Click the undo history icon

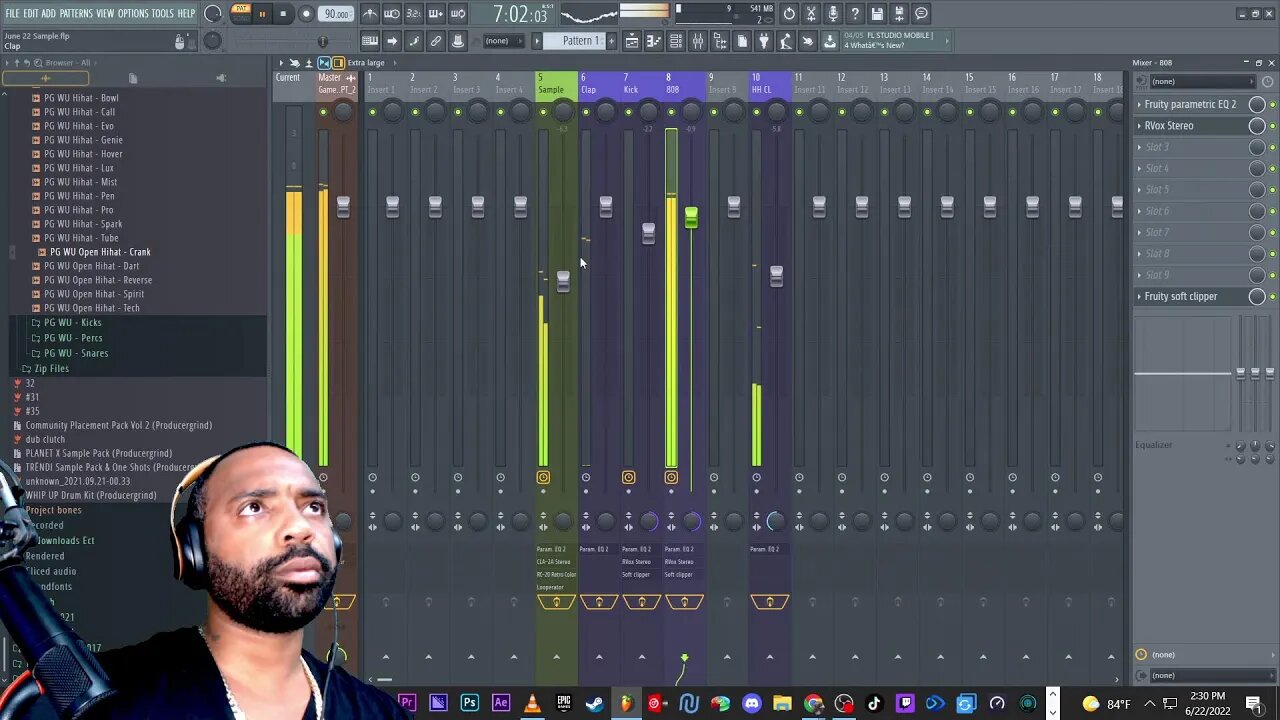[x=789, y=14]
